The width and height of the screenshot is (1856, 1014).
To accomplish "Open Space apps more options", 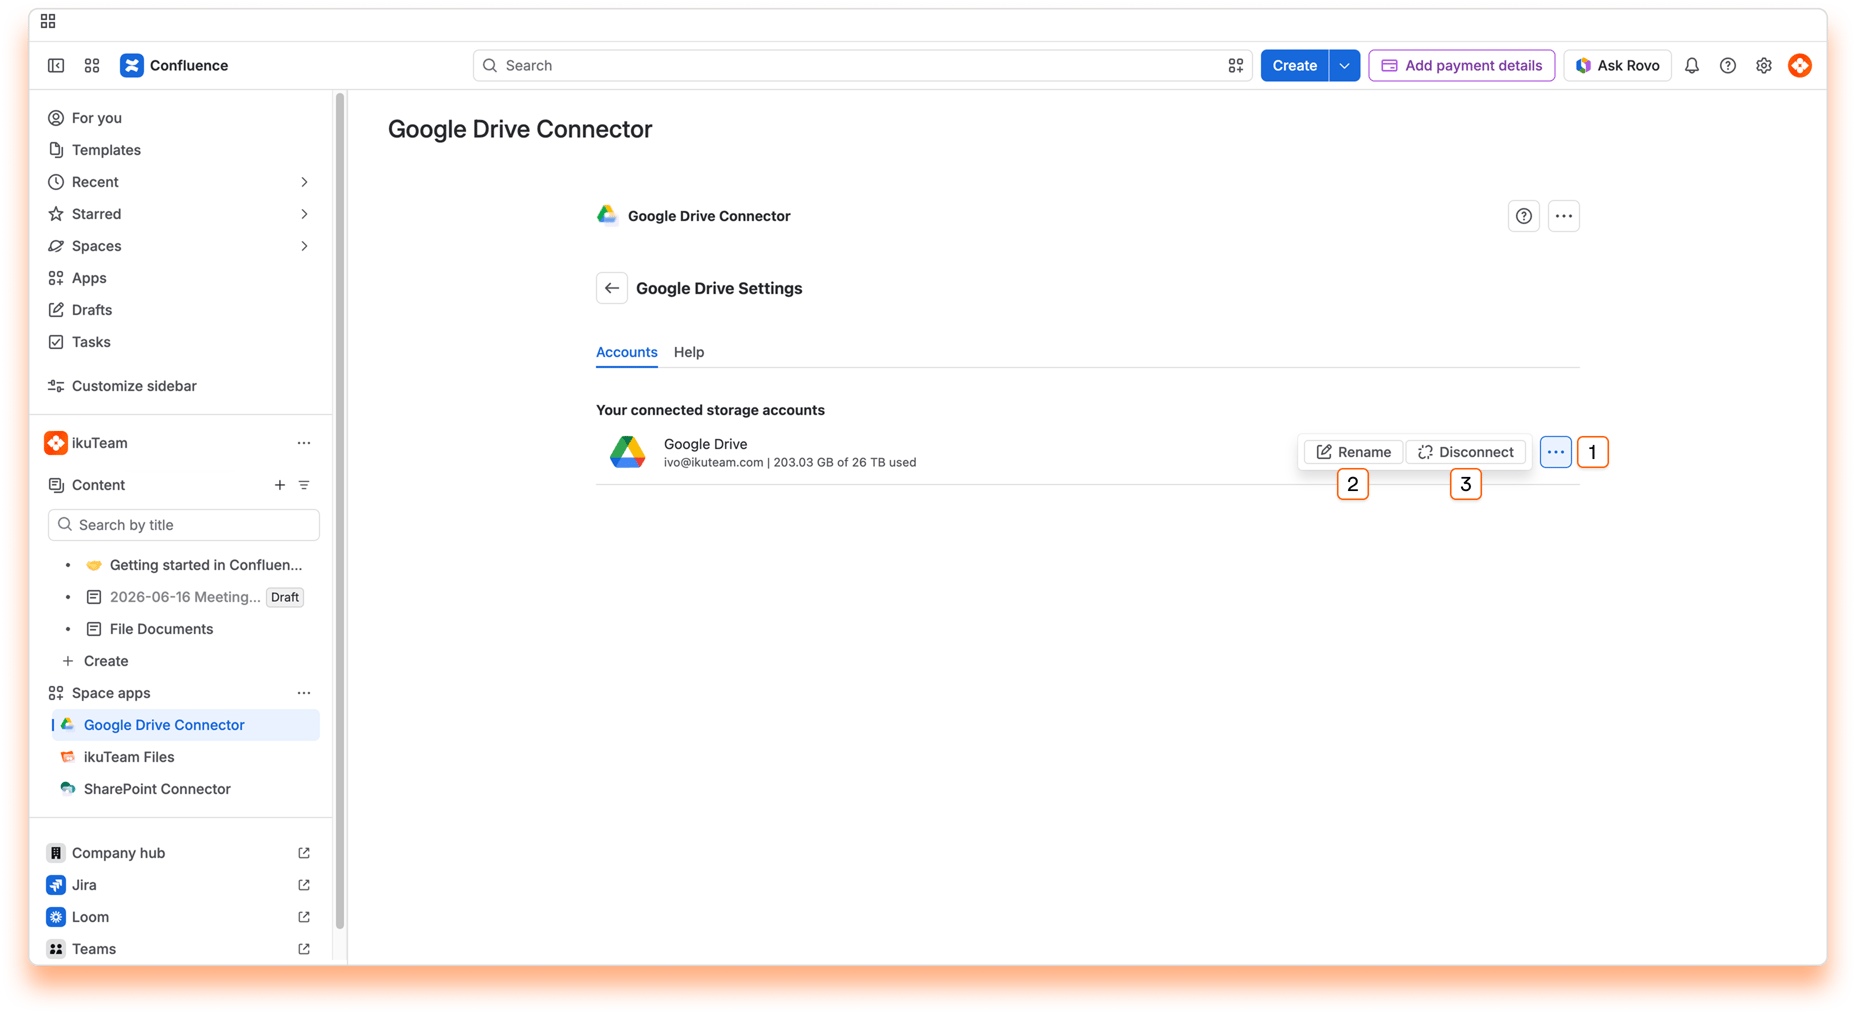I will click(304, 693).
